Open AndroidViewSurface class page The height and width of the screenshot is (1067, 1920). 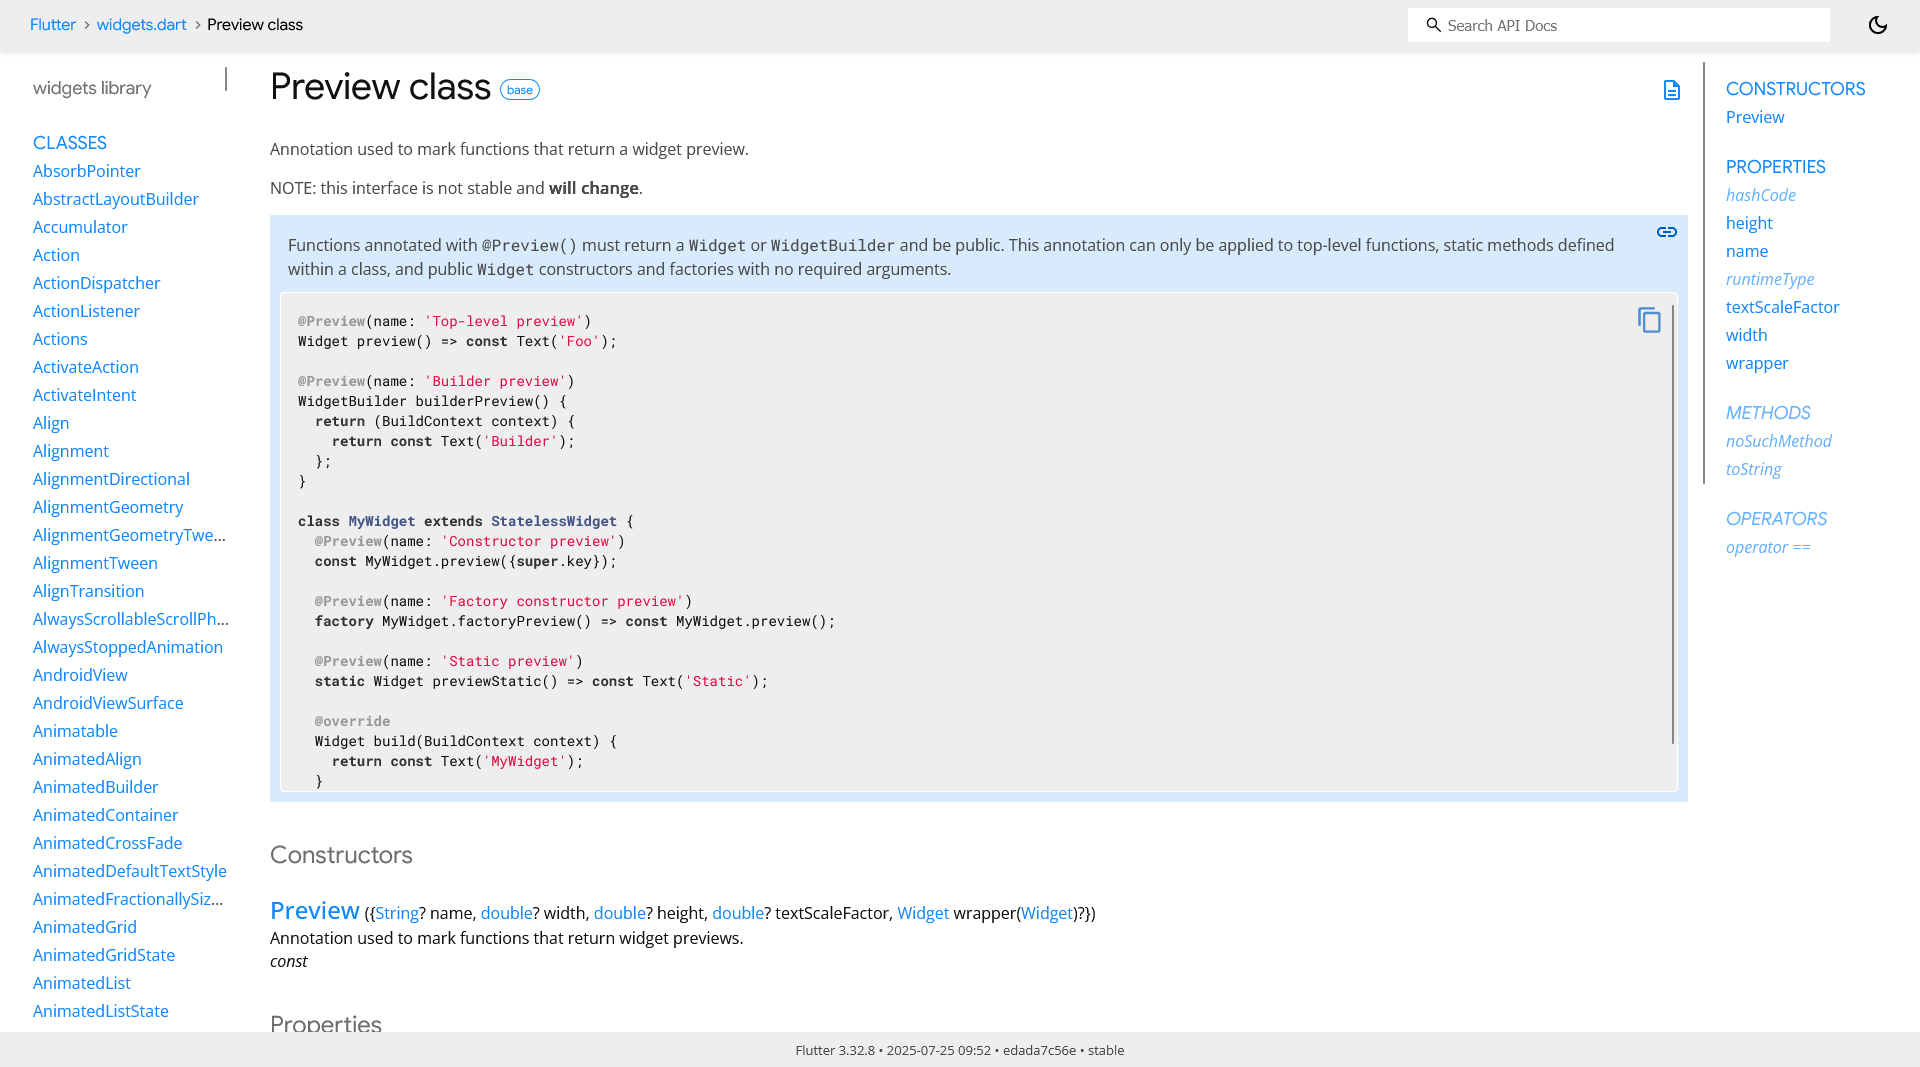pyautogui.click(x=108, y=703)
